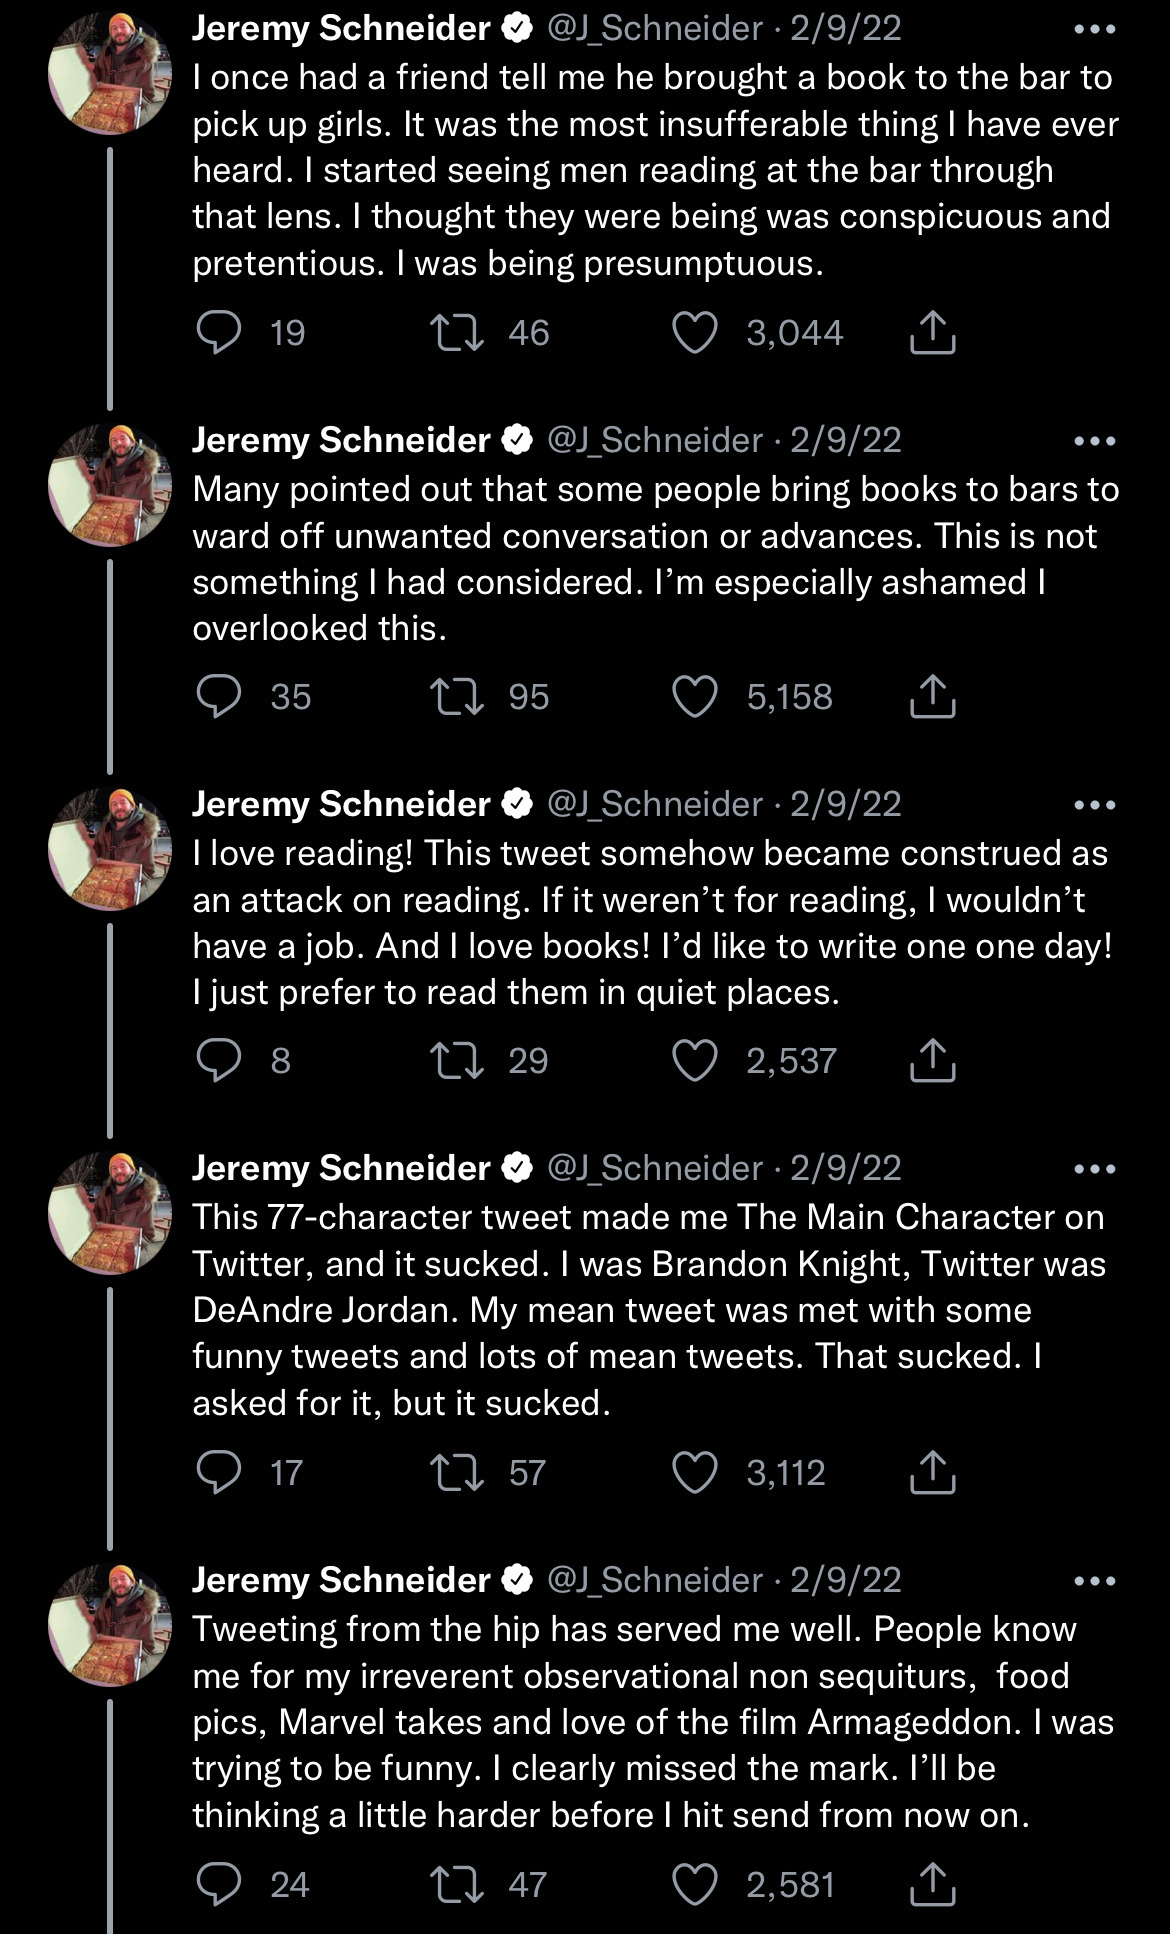Open more options on 'I love reading!' tweet
1170x1934 pixels.
(1094, 805)
